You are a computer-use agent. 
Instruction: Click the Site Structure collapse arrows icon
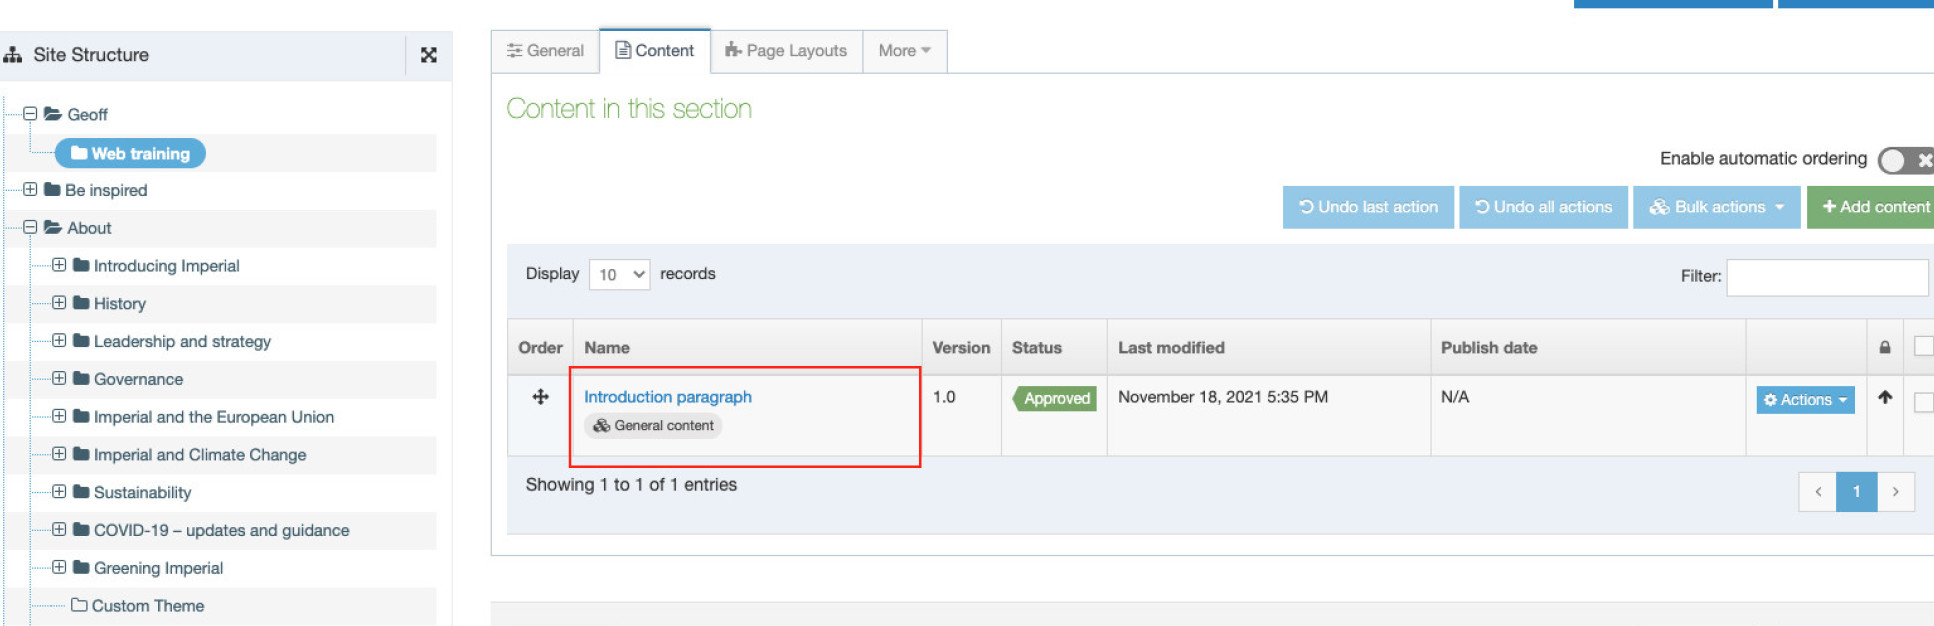[428, 55]
